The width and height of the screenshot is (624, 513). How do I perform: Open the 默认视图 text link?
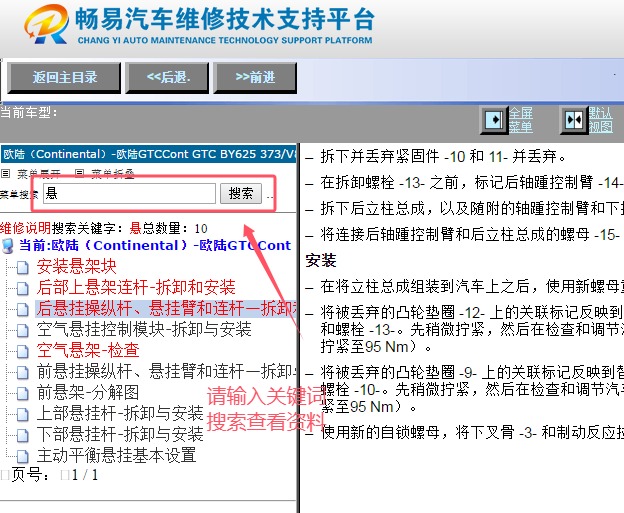601,120
